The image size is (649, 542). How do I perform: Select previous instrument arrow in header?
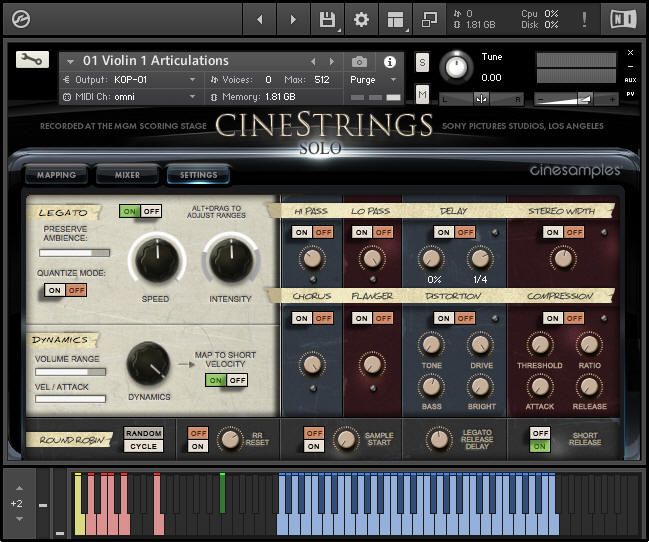(313, 62)
